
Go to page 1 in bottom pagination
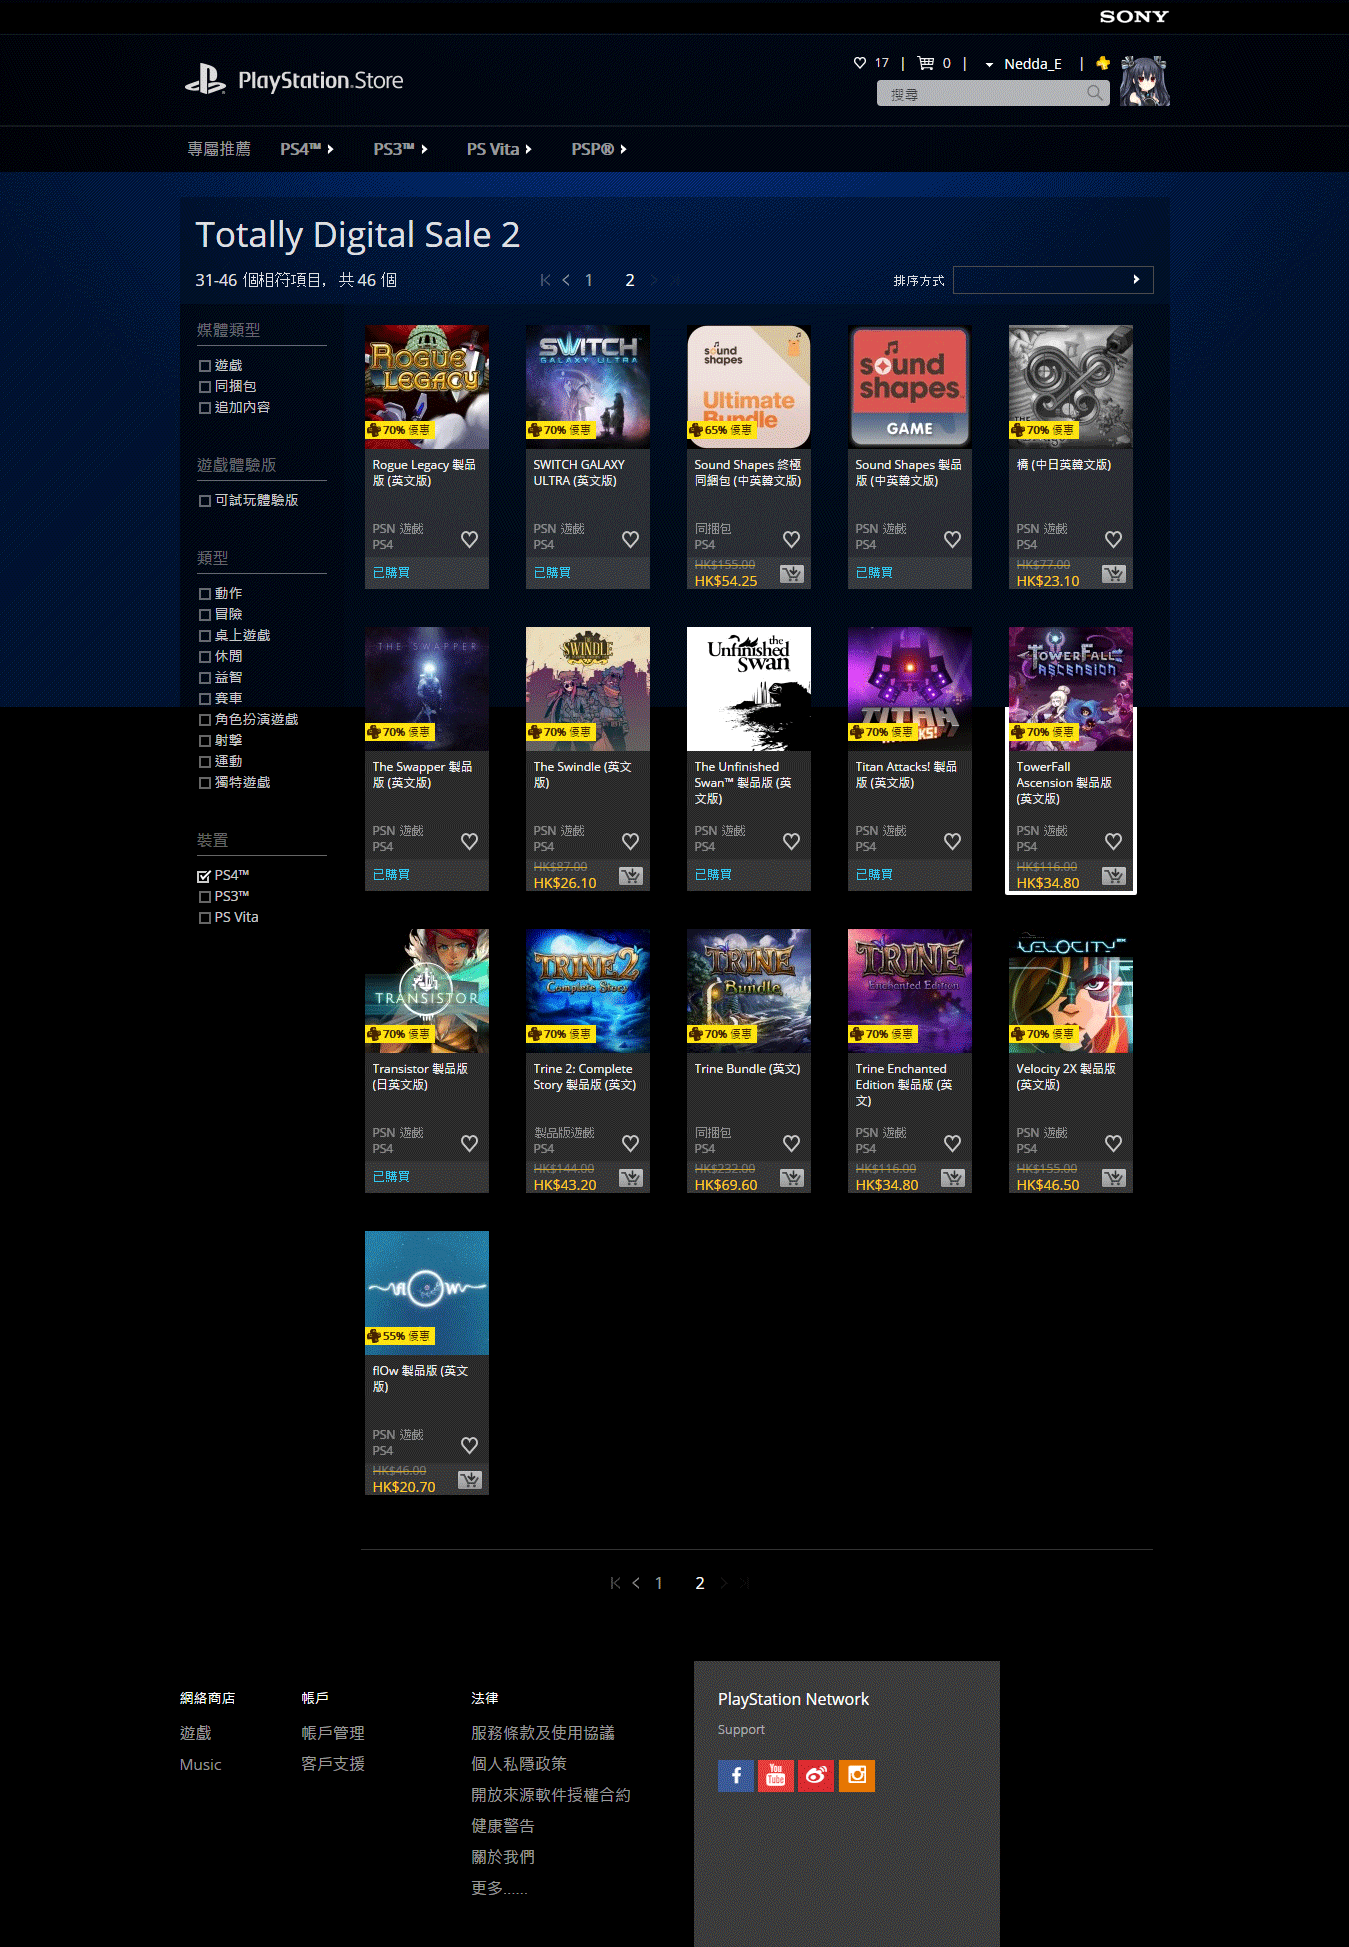pyautogui.click(x=659, y=1583)
